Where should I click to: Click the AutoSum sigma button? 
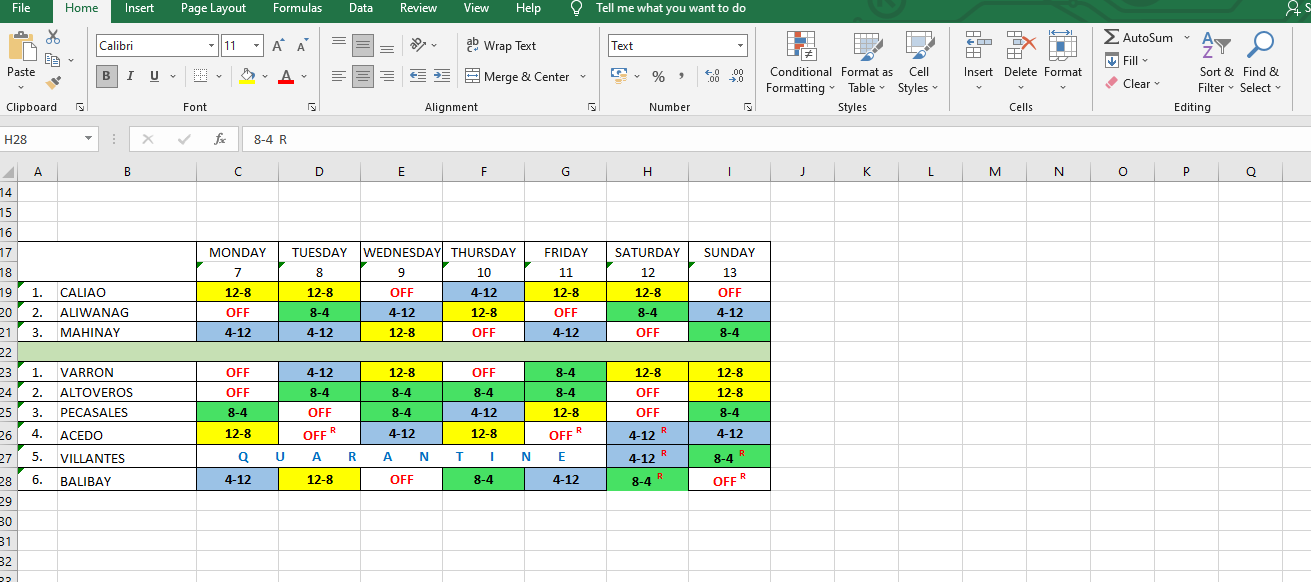coord(1138,37)
